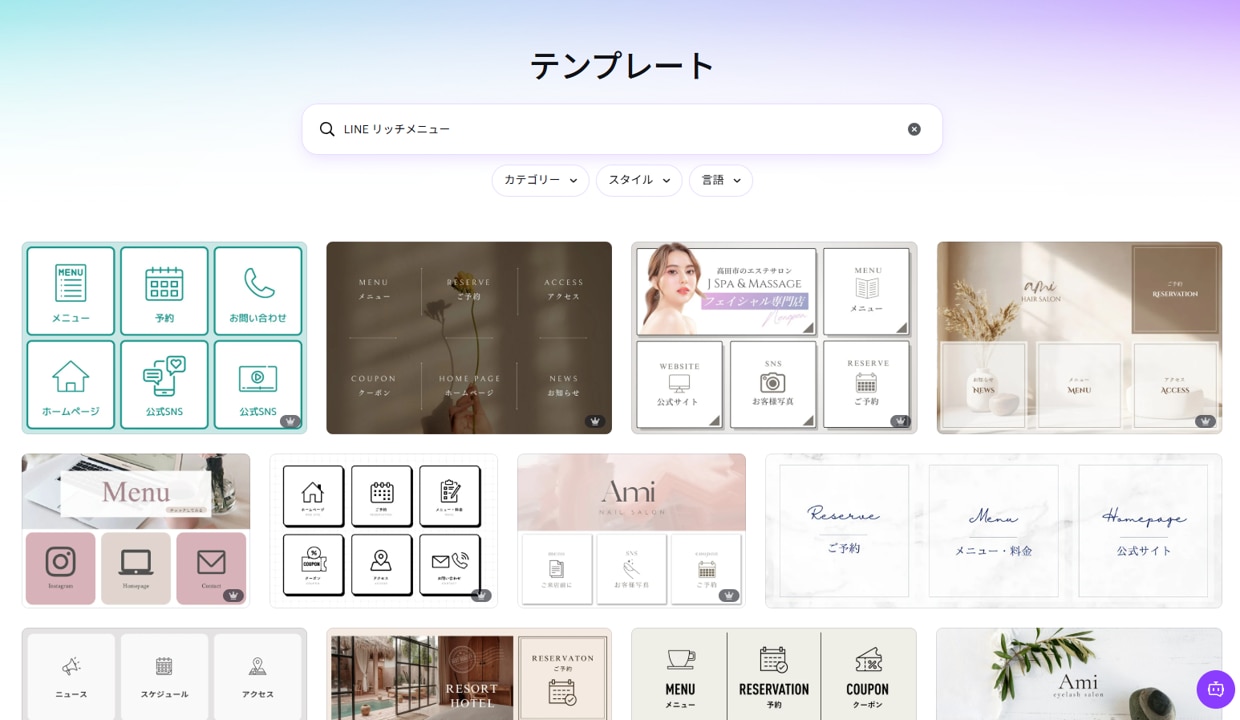Screen dimensions: 1240x720
Task: Open the black-and-white icon grid template
Action: point(383,531)
